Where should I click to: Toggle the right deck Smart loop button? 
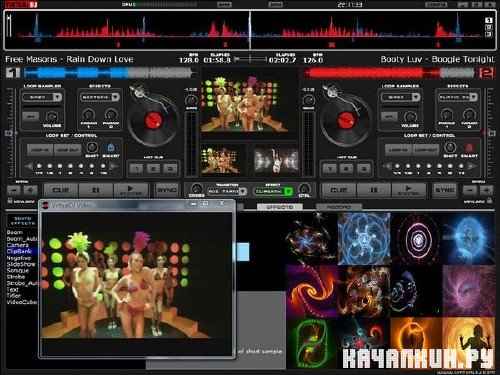[469, 148]
